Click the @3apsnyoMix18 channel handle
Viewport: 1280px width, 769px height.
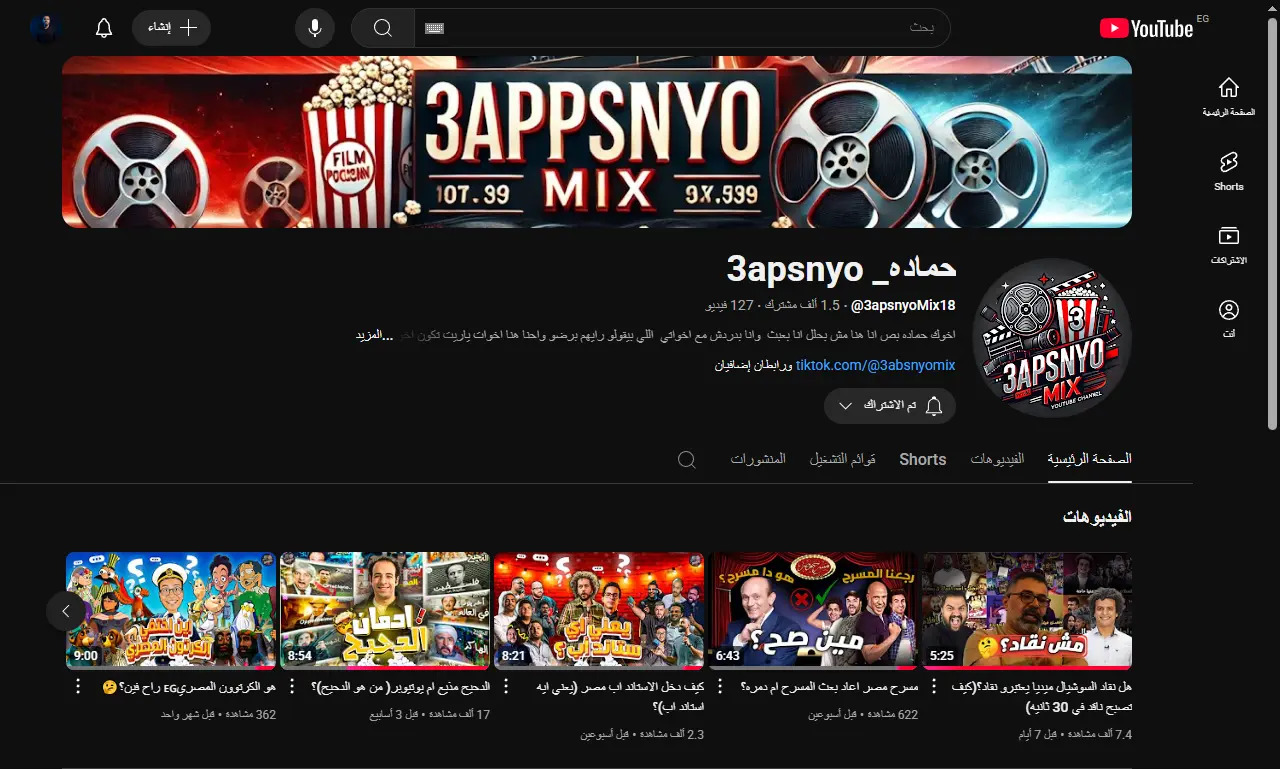click(x=903, y=305)
